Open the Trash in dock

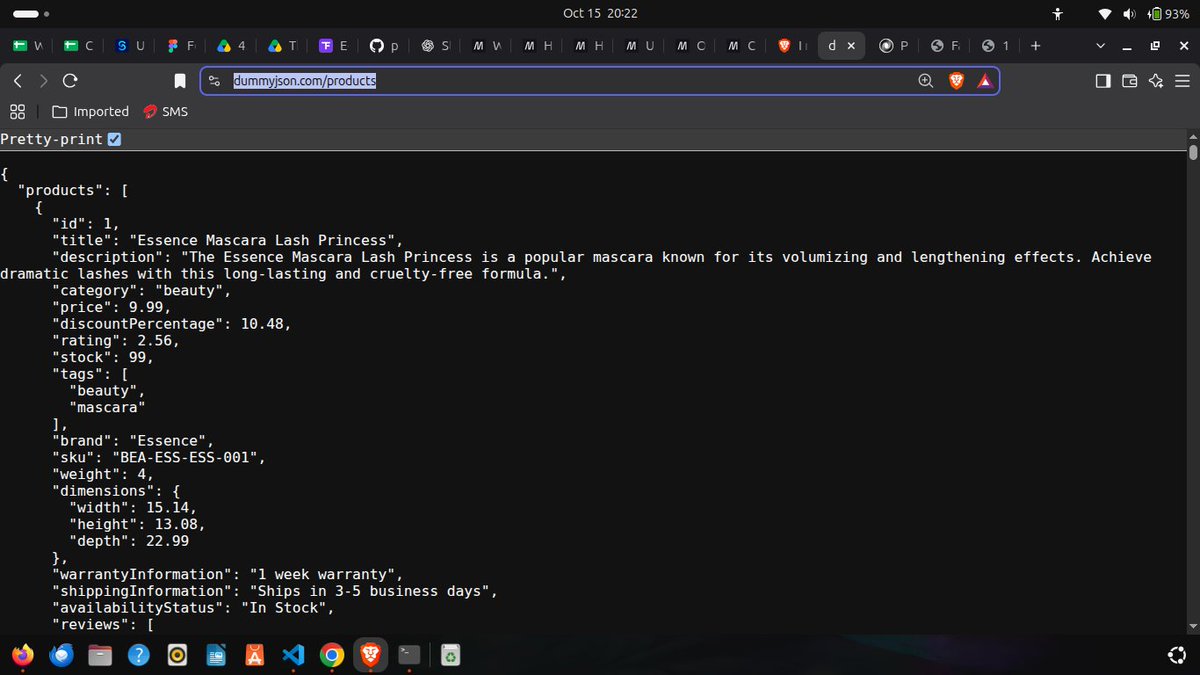pyautogui.click(x=452, y=655)
